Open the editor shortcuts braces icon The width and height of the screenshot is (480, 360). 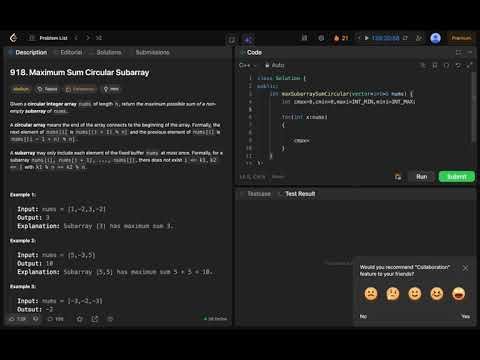(x=446, y=65)
